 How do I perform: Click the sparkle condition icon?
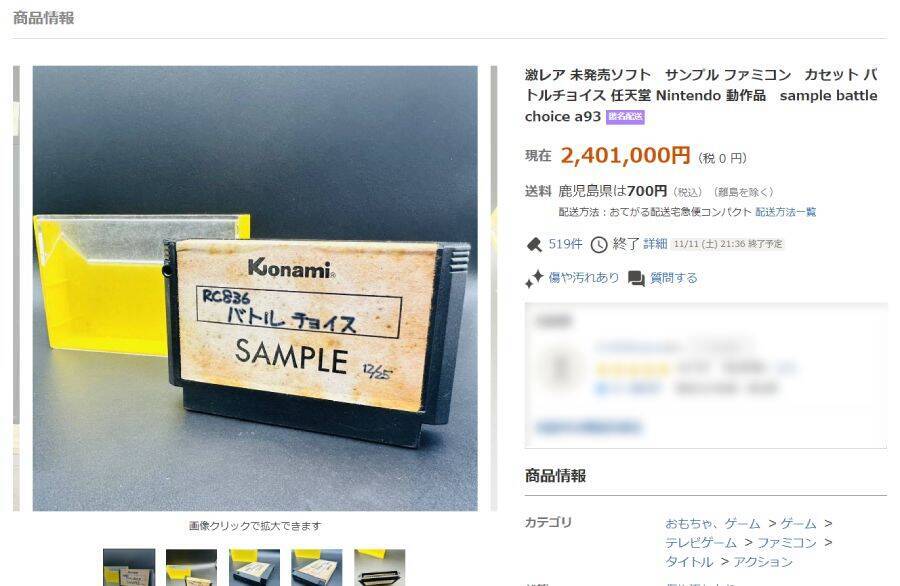[x=534, y=278]
